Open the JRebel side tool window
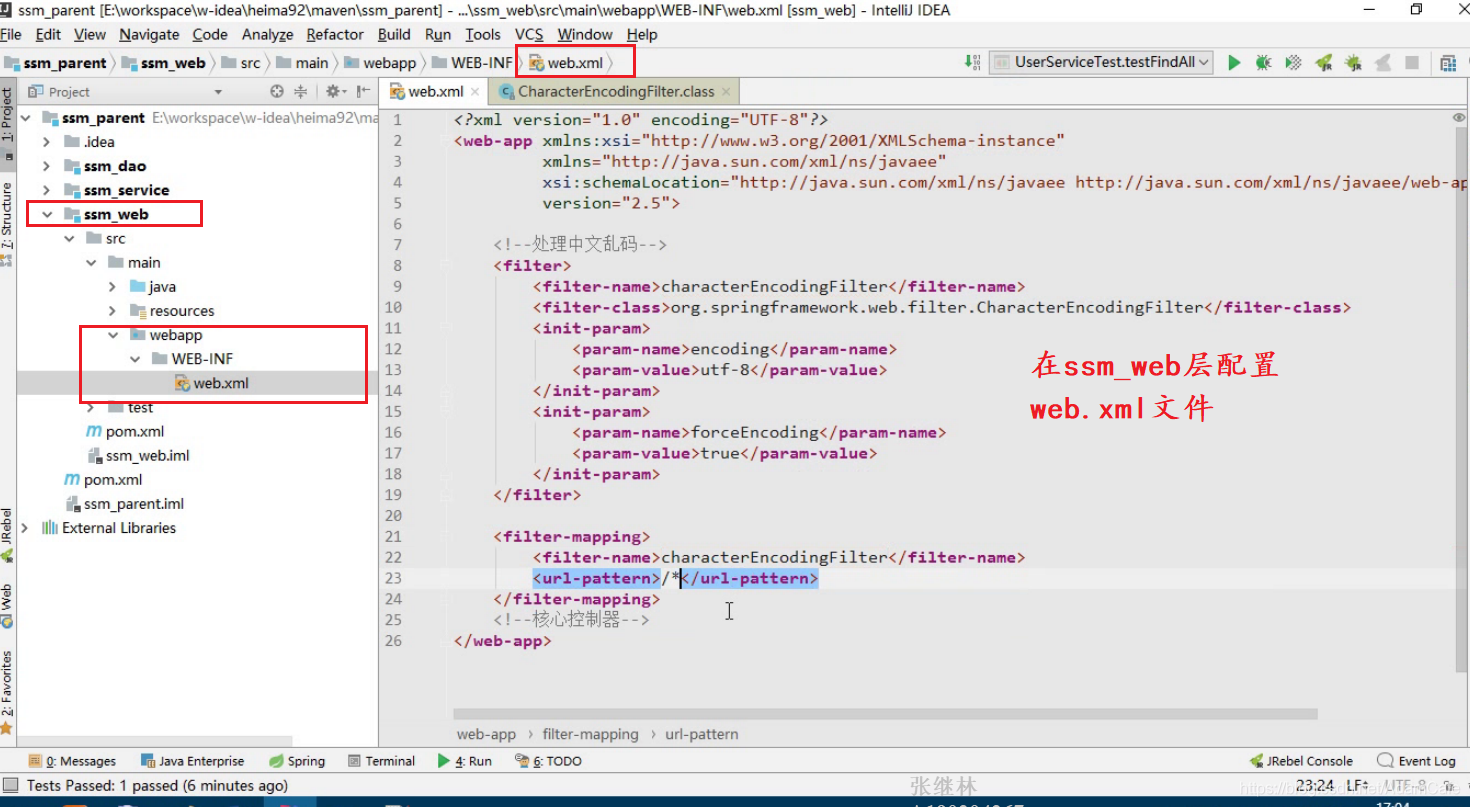This screenshot has height=807, width=1470. (x=7, y=535)
